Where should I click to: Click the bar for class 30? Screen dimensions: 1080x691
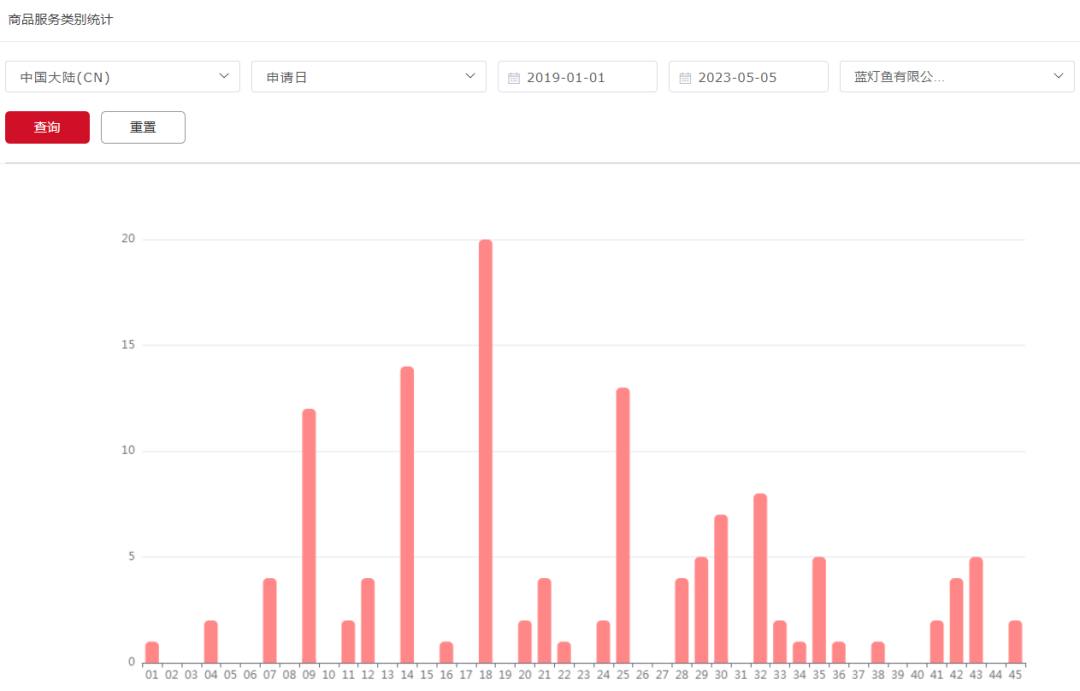click(721, 588)
